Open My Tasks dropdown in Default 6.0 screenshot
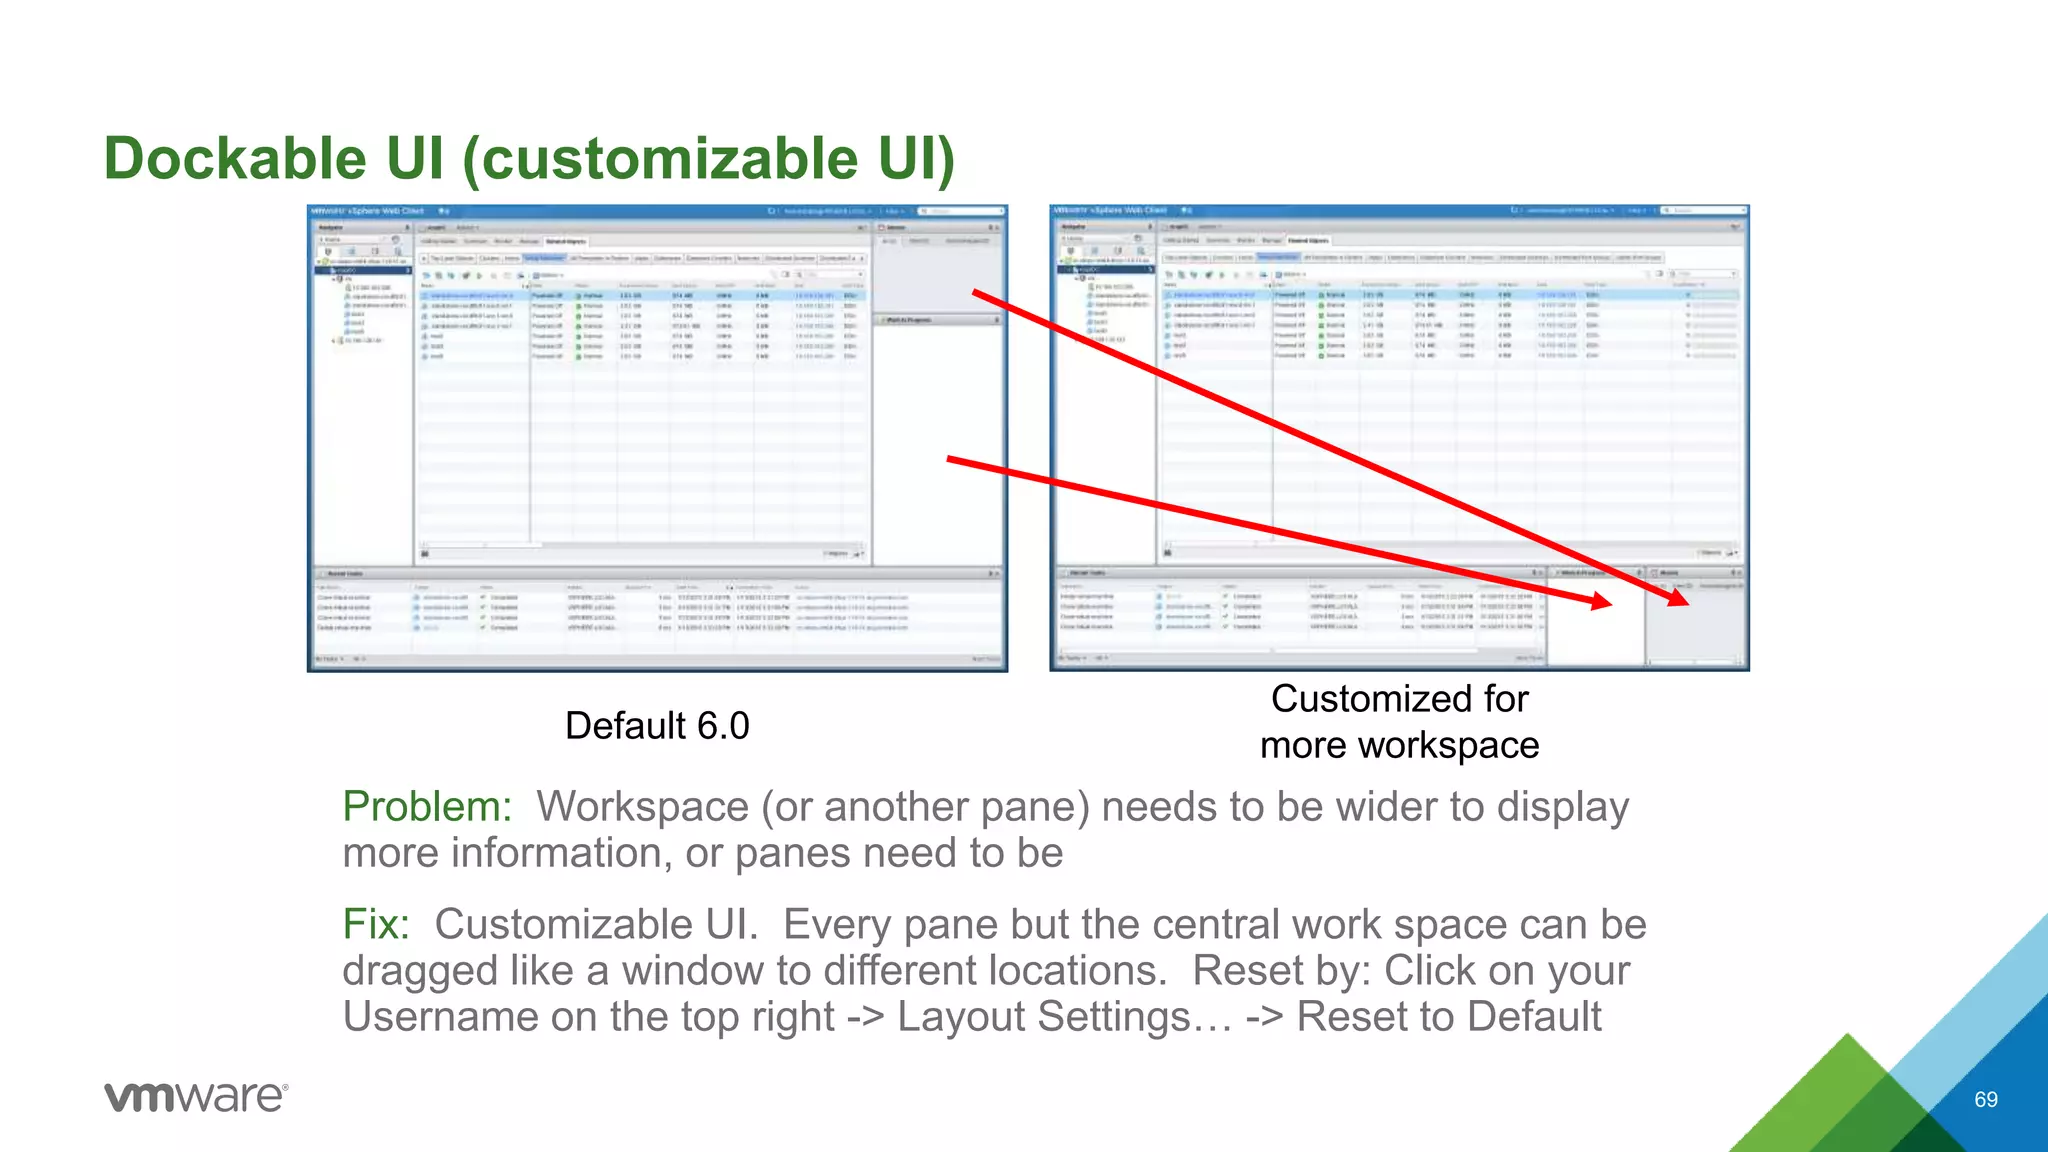The image size is (2048, 1152). pos(329,659)
